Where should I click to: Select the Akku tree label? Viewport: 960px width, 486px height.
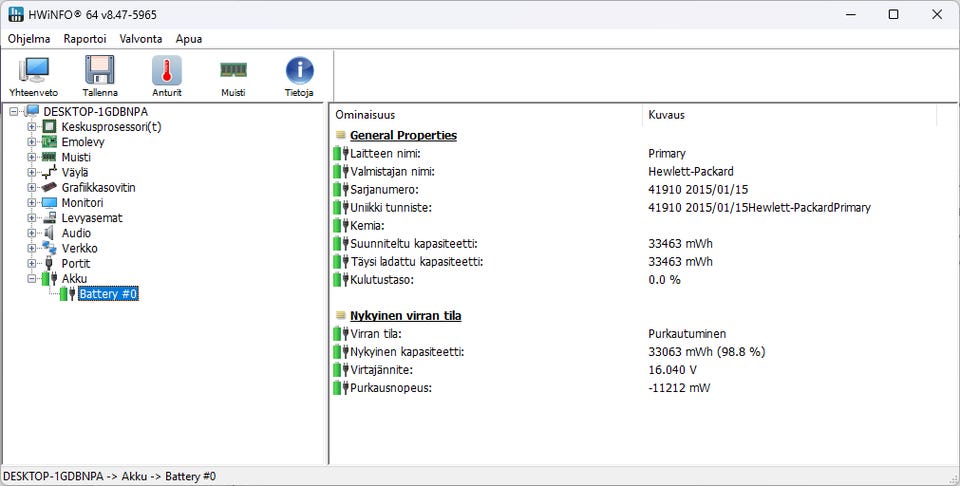(74, 279)
